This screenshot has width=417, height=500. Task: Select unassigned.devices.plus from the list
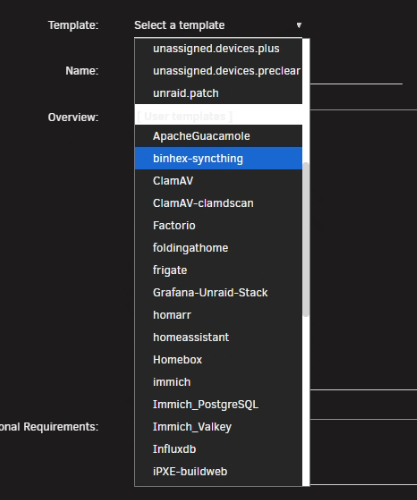point(218,49)
